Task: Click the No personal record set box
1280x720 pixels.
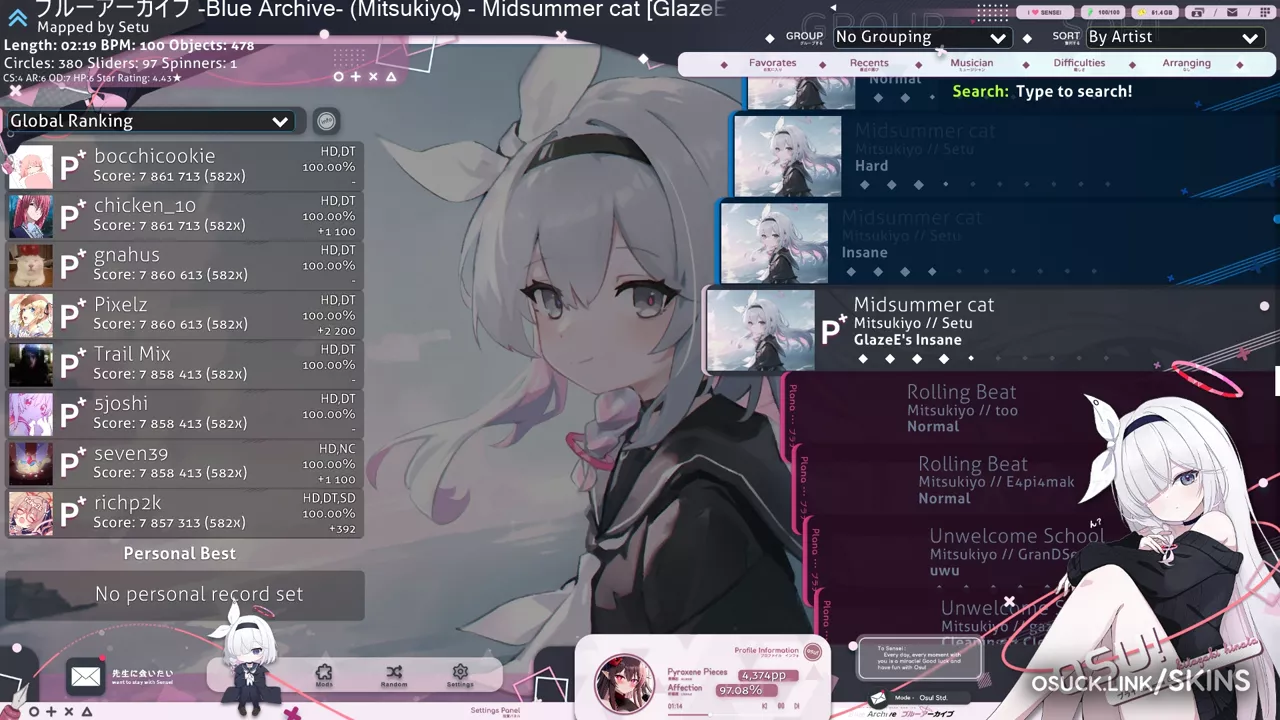Action: click(185, 595)
